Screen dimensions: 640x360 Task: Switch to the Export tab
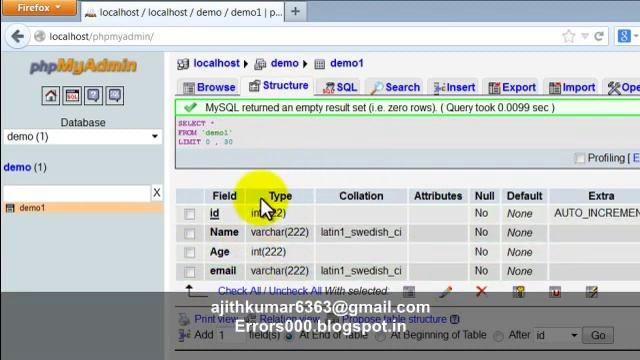tap(512, 87)
